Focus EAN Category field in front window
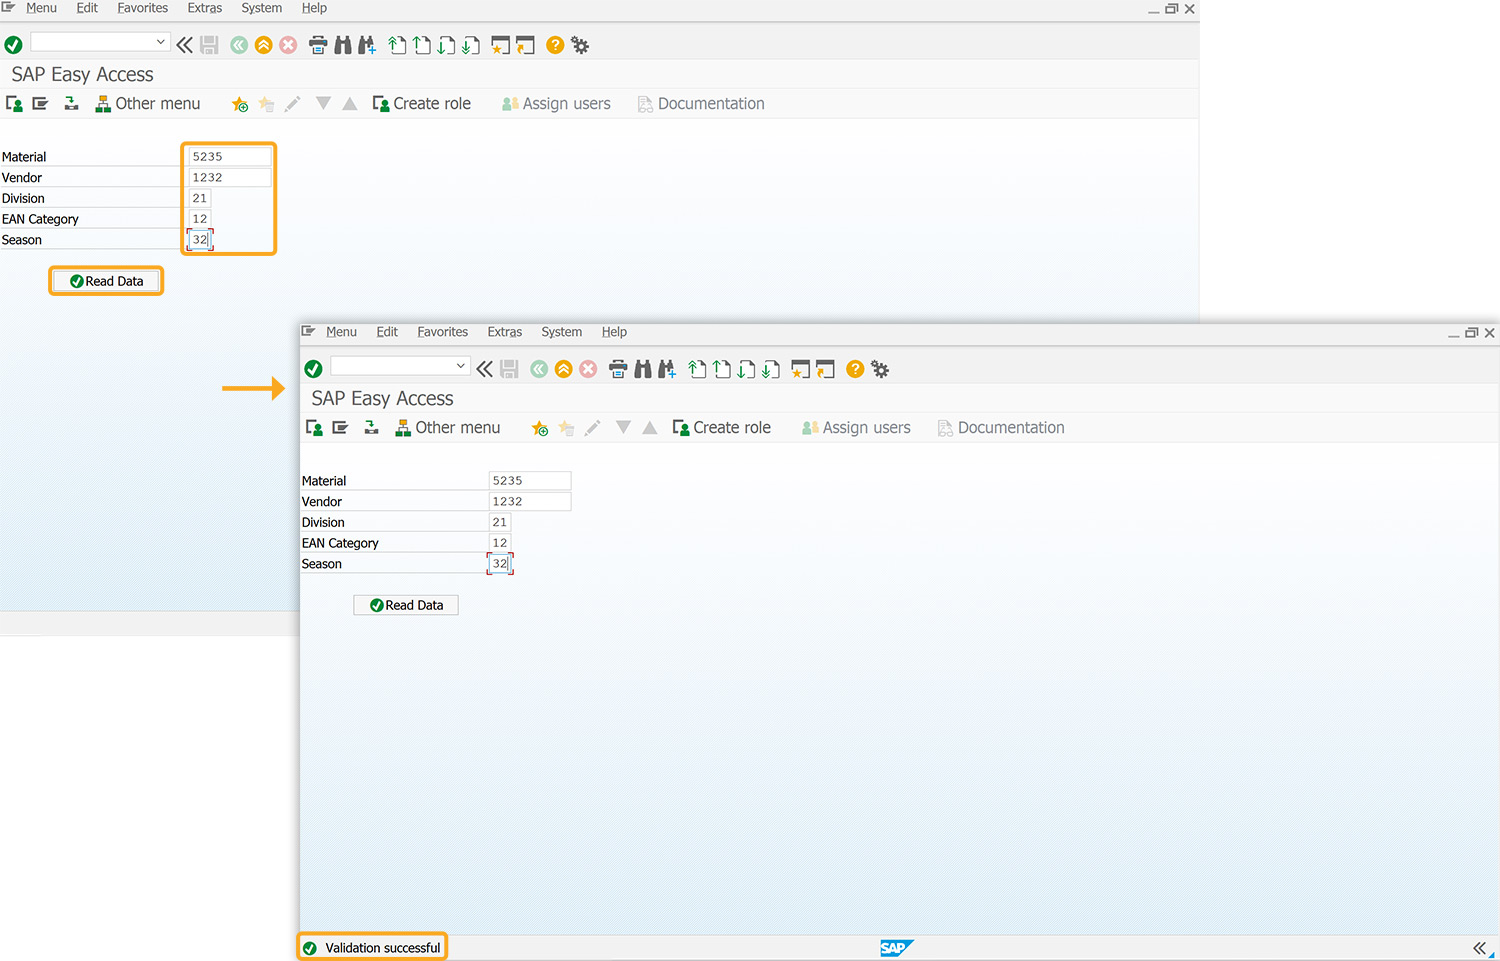 [x=500, y=543]
